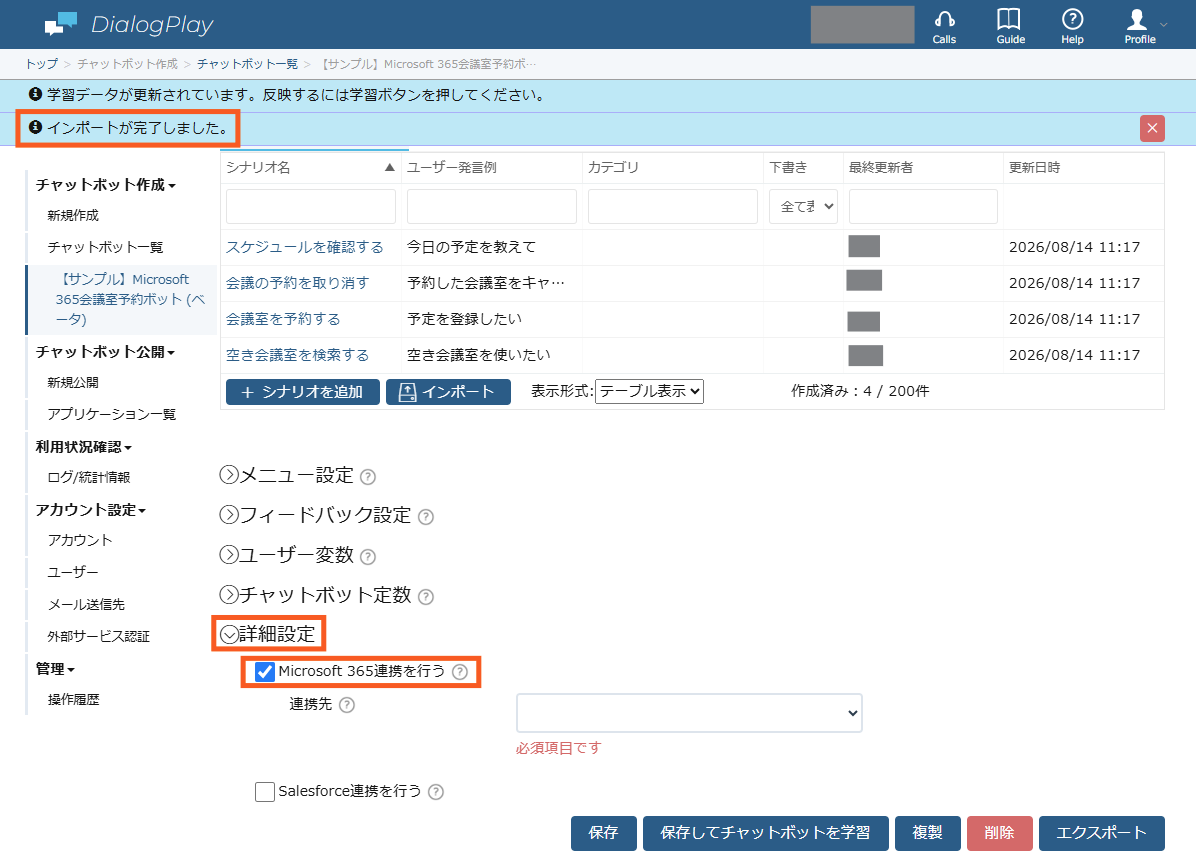Open メール送信先 in sidebar
Screen dimensions: 1196x861
click(x=86, y=605)
